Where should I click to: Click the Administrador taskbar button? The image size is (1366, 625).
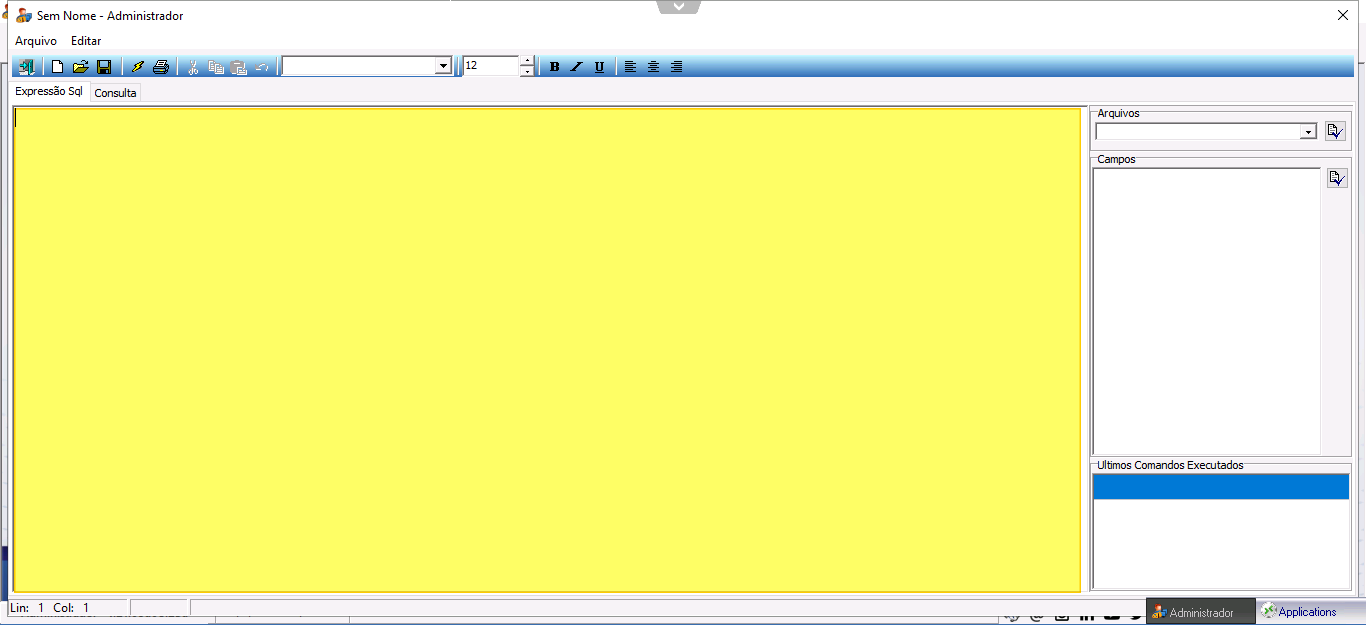(x=1200, y=612)
